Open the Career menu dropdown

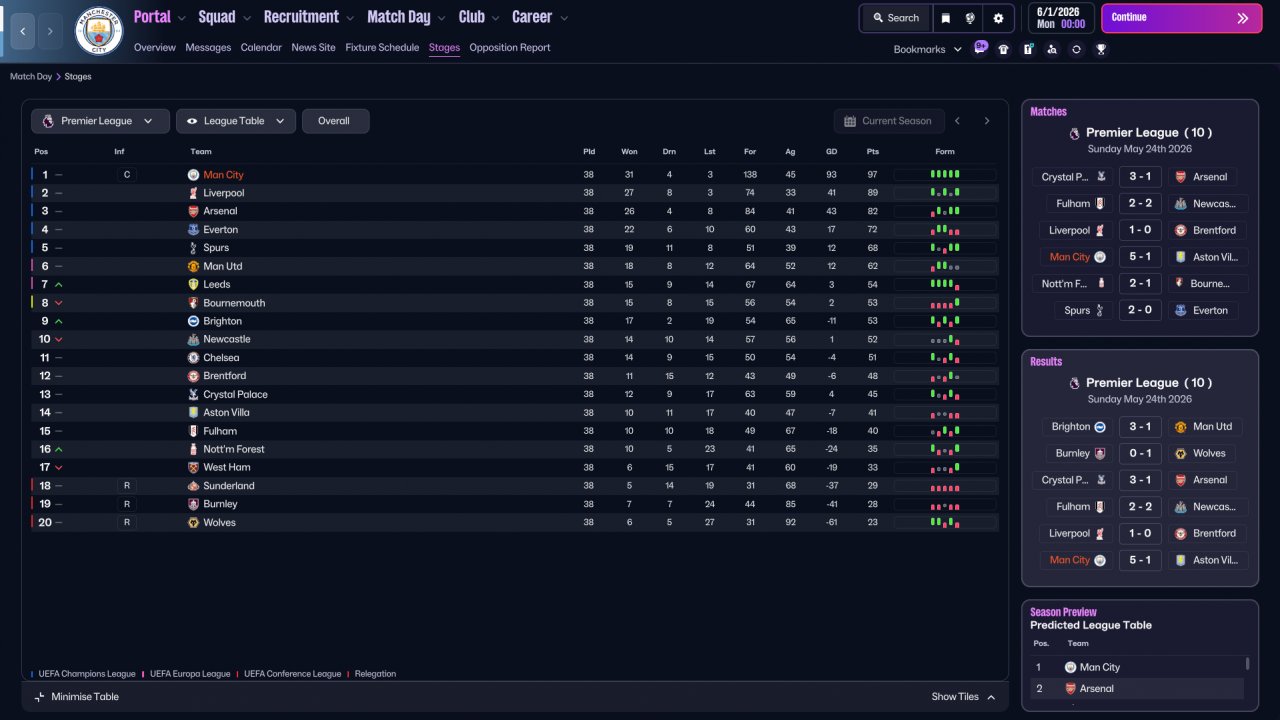pyautogui.click(x=540, y=17)
